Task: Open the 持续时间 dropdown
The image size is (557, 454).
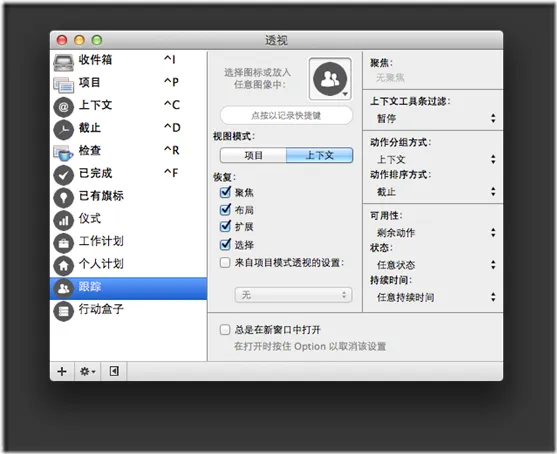Action: pyautogui.click(x=436, y=297)
